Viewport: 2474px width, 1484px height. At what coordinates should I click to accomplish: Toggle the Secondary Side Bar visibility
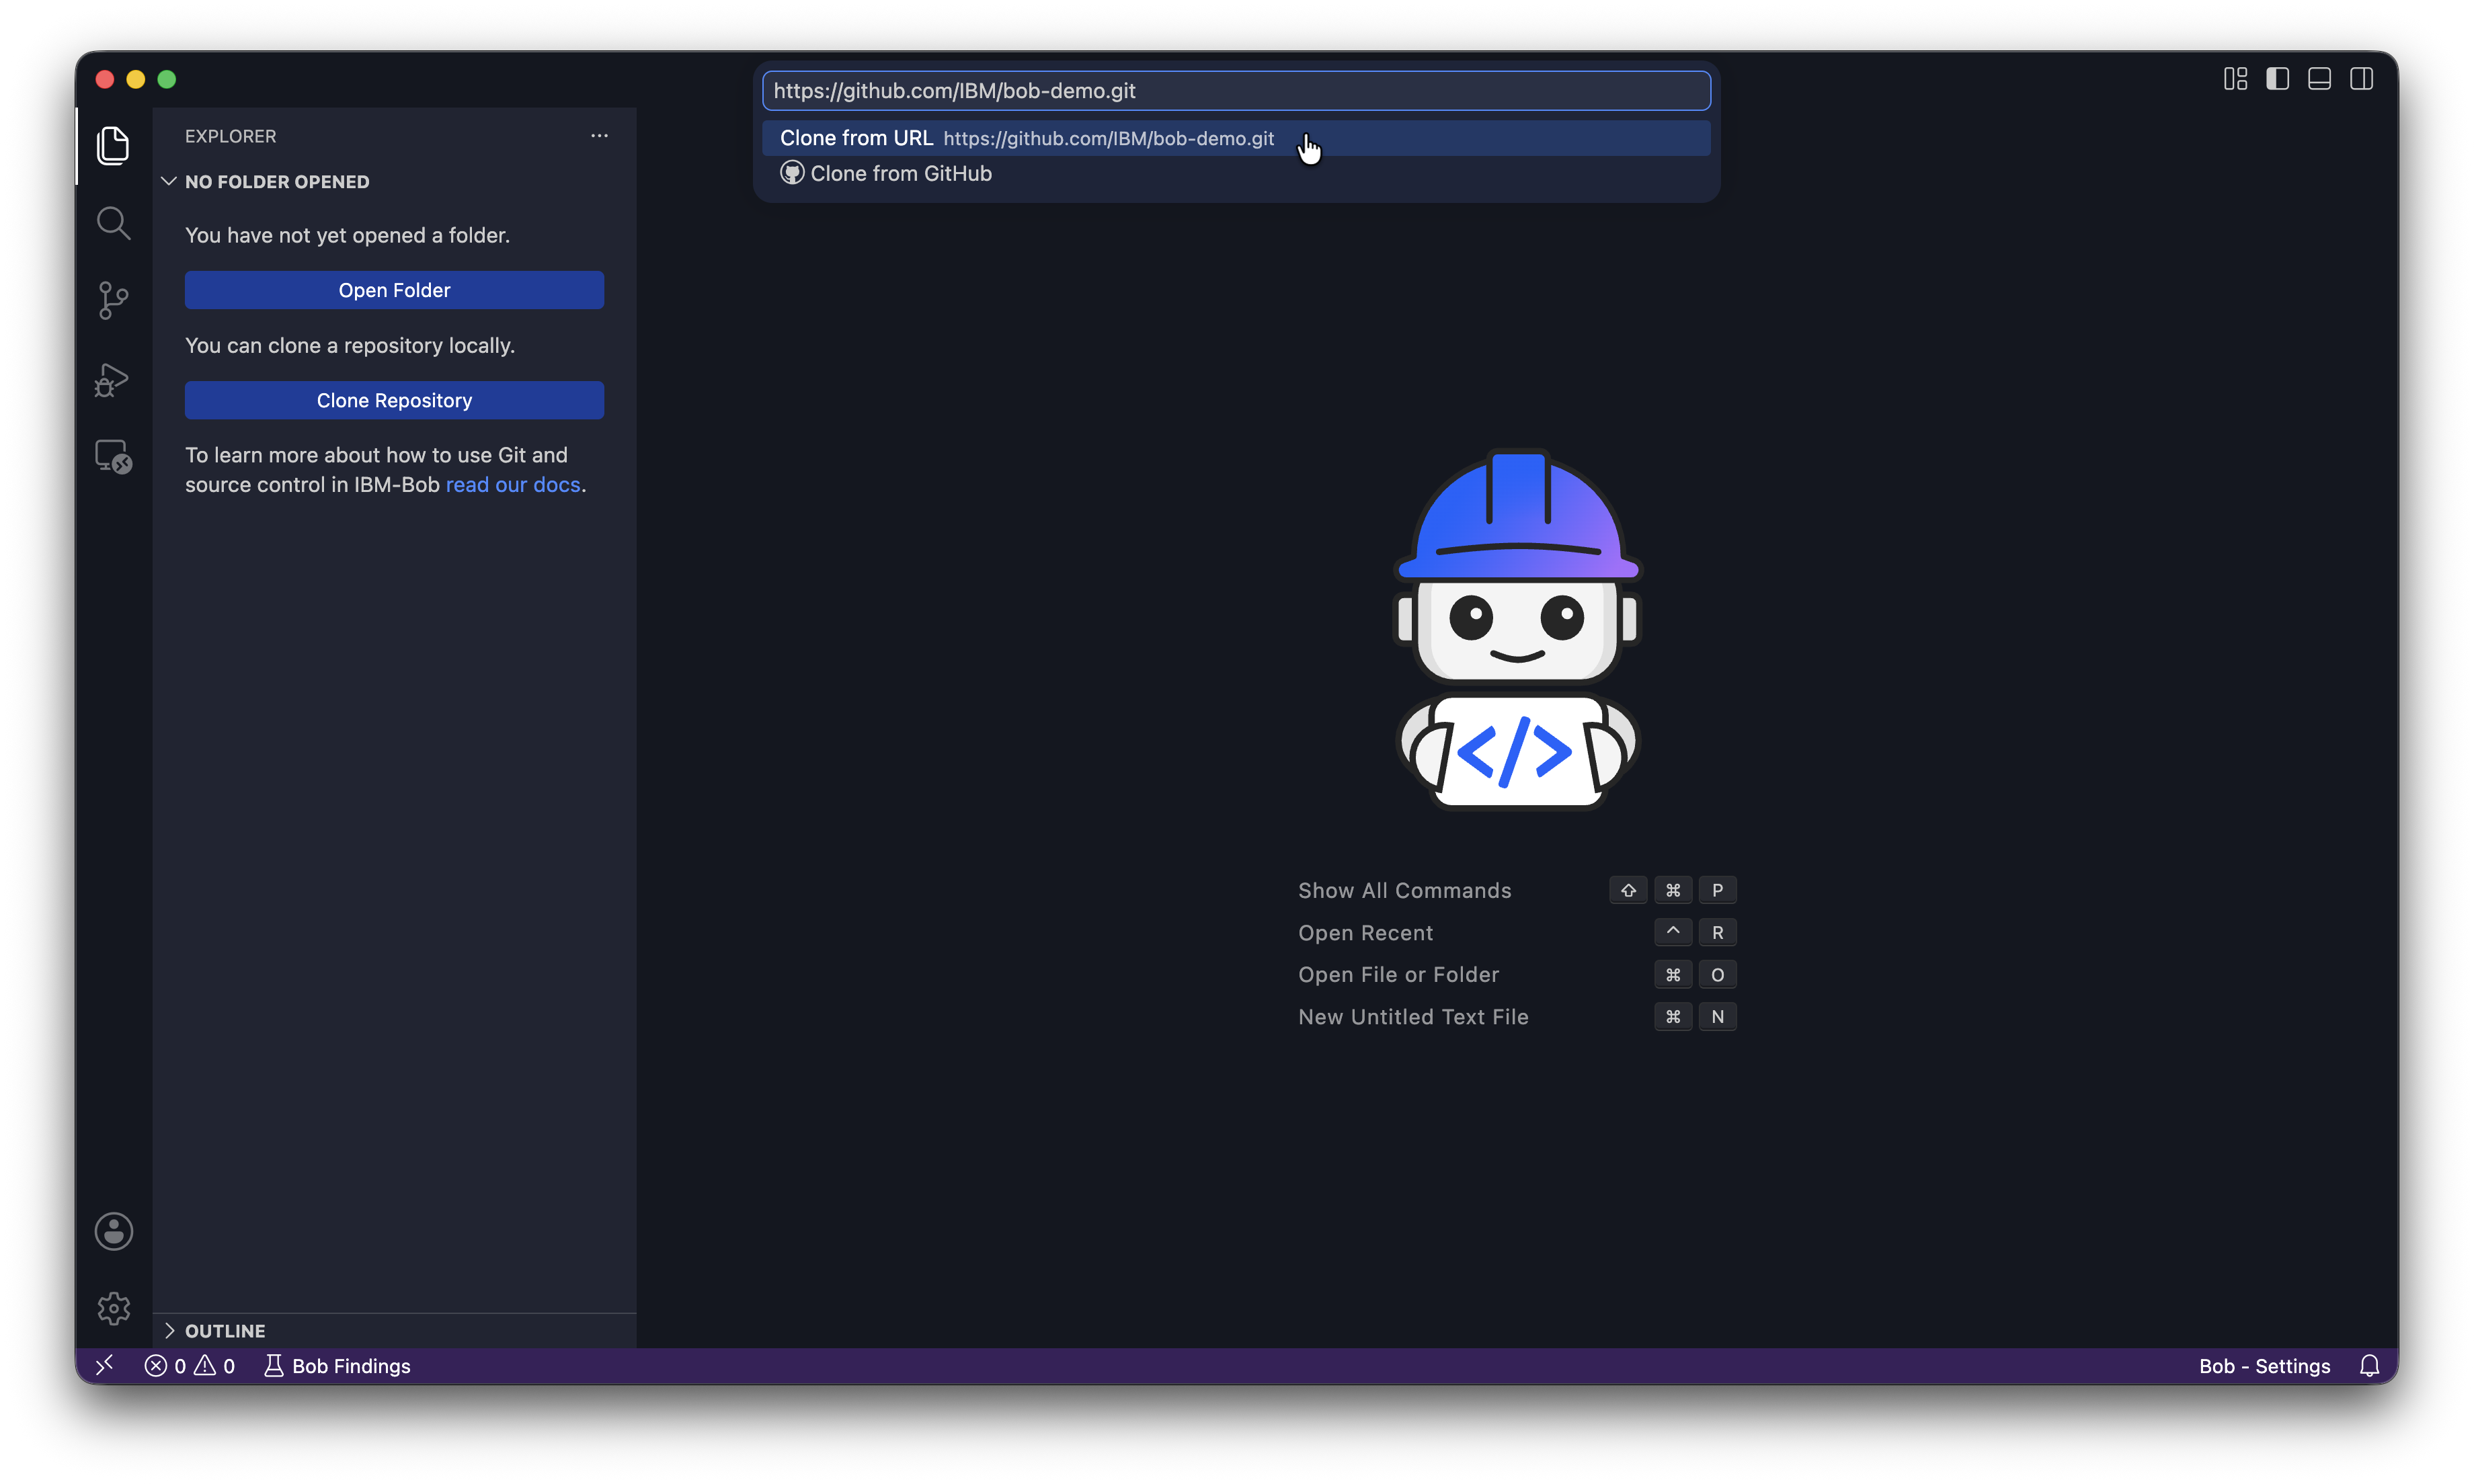pos(2361,79)
